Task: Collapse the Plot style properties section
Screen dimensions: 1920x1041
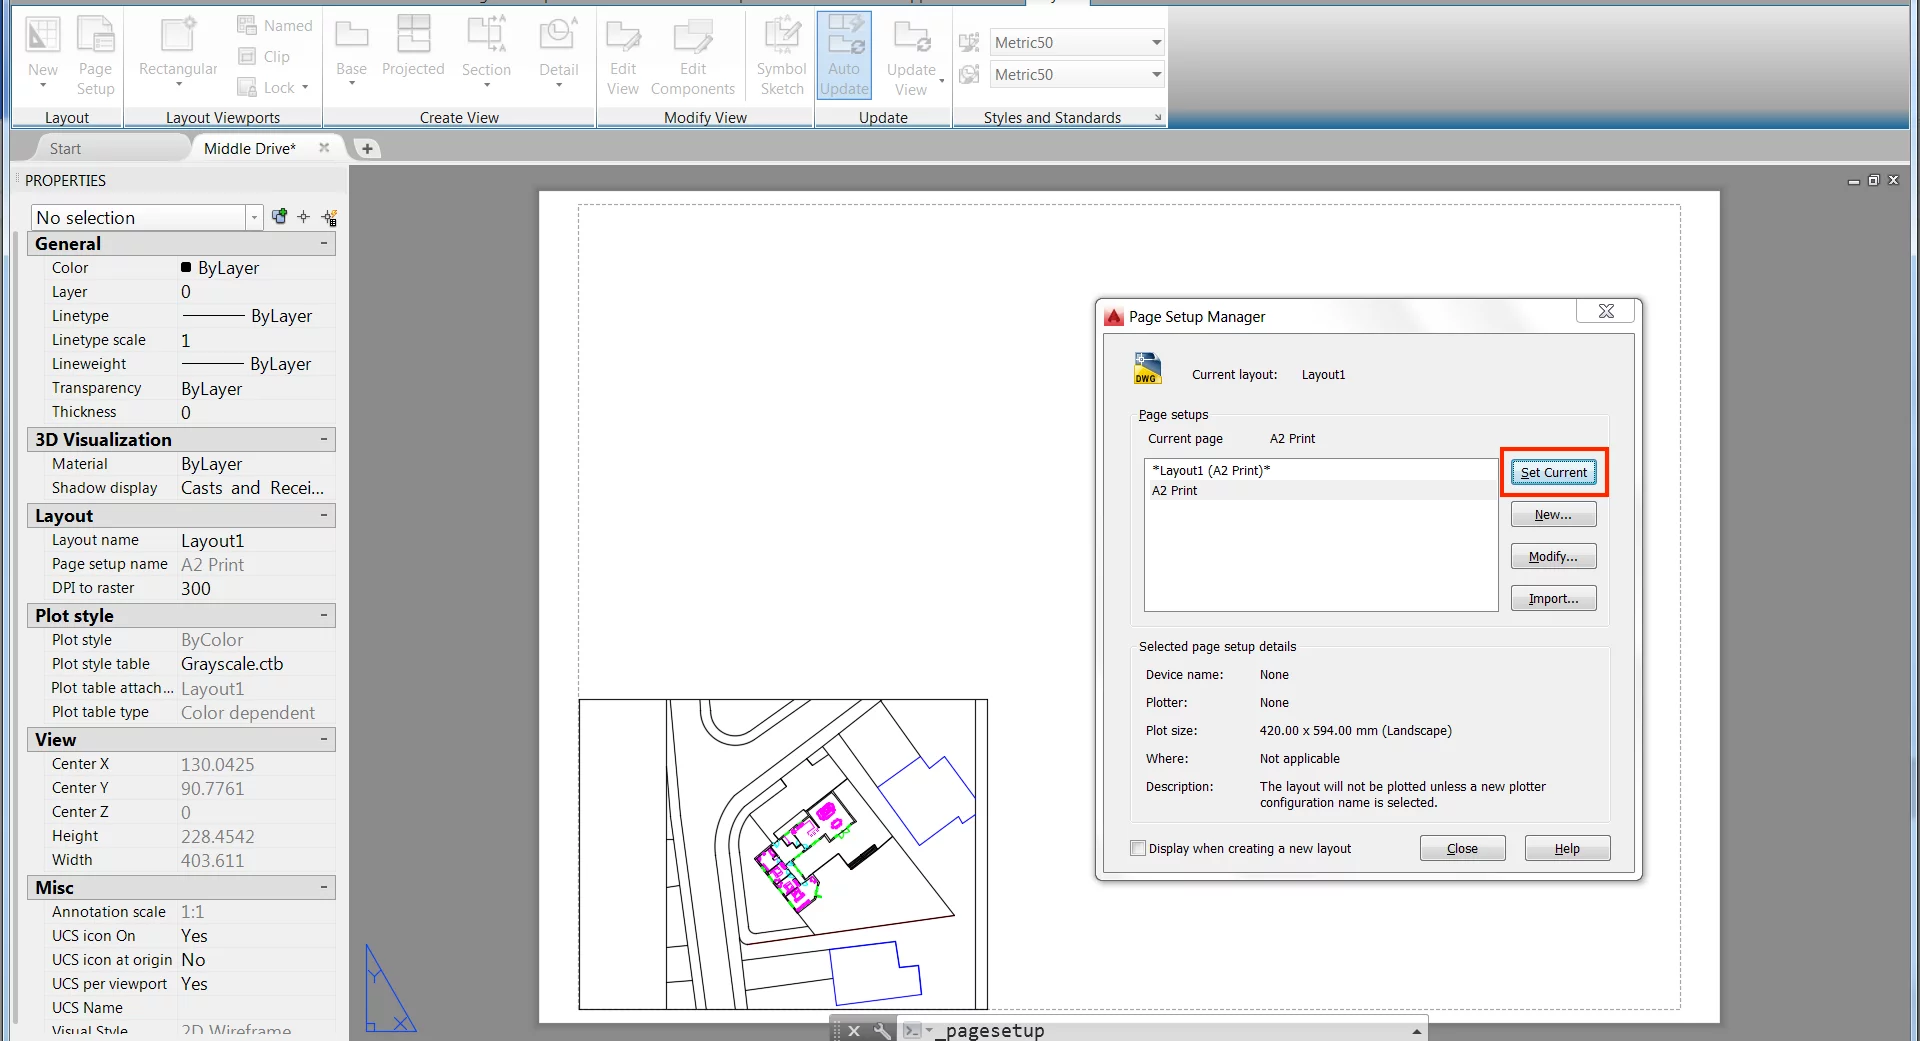Action: (323, 615)
